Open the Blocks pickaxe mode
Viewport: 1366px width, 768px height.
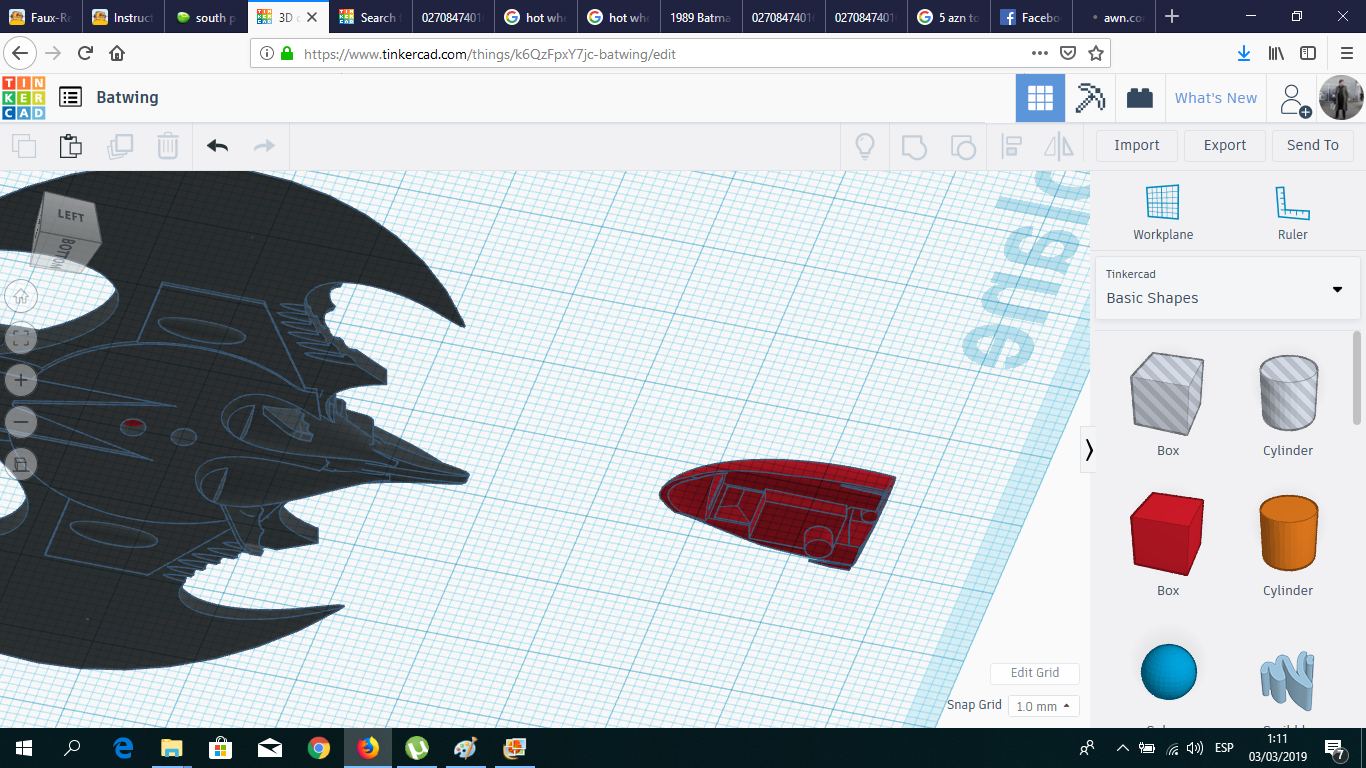click(1090, 98)
